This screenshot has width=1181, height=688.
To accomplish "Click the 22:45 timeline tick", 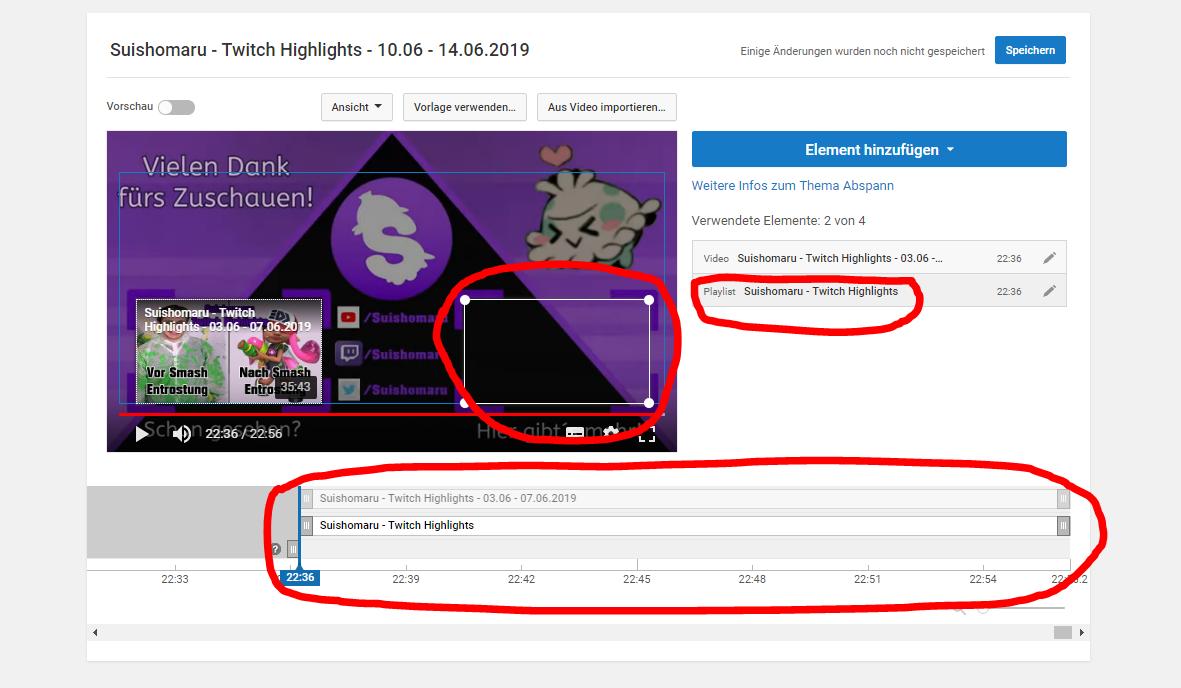I will tap(636, 579).
